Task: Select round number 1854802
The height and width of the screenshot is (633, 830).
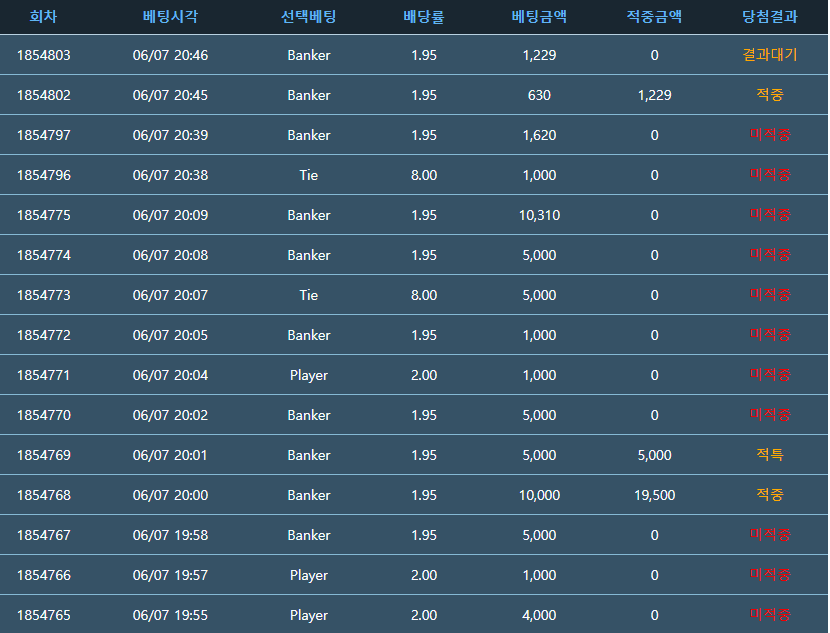Action: pos(43,95)
